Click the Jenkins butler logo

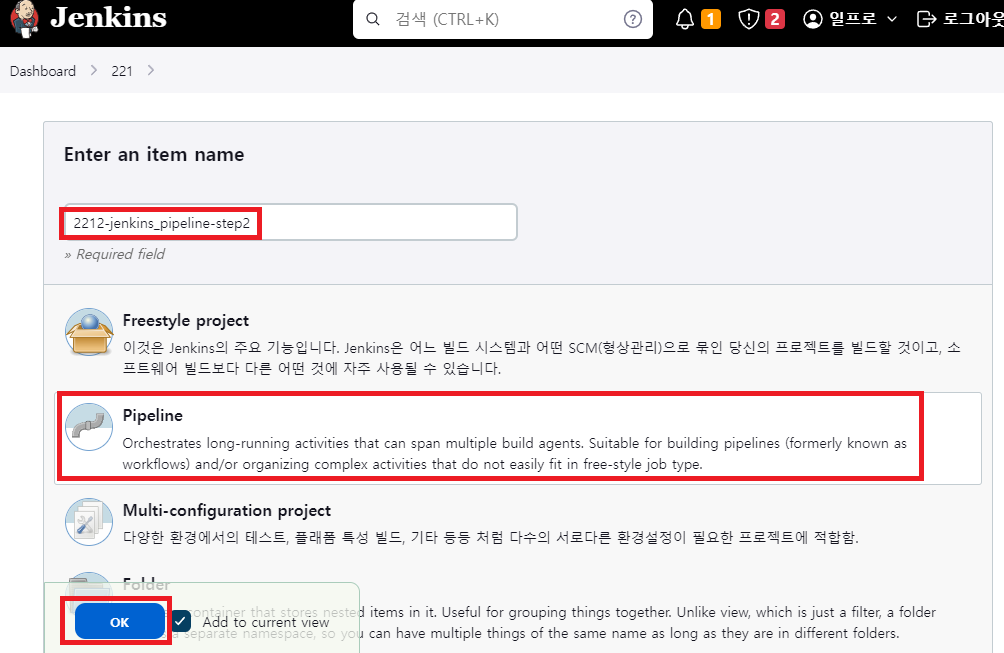coord(24,19)
